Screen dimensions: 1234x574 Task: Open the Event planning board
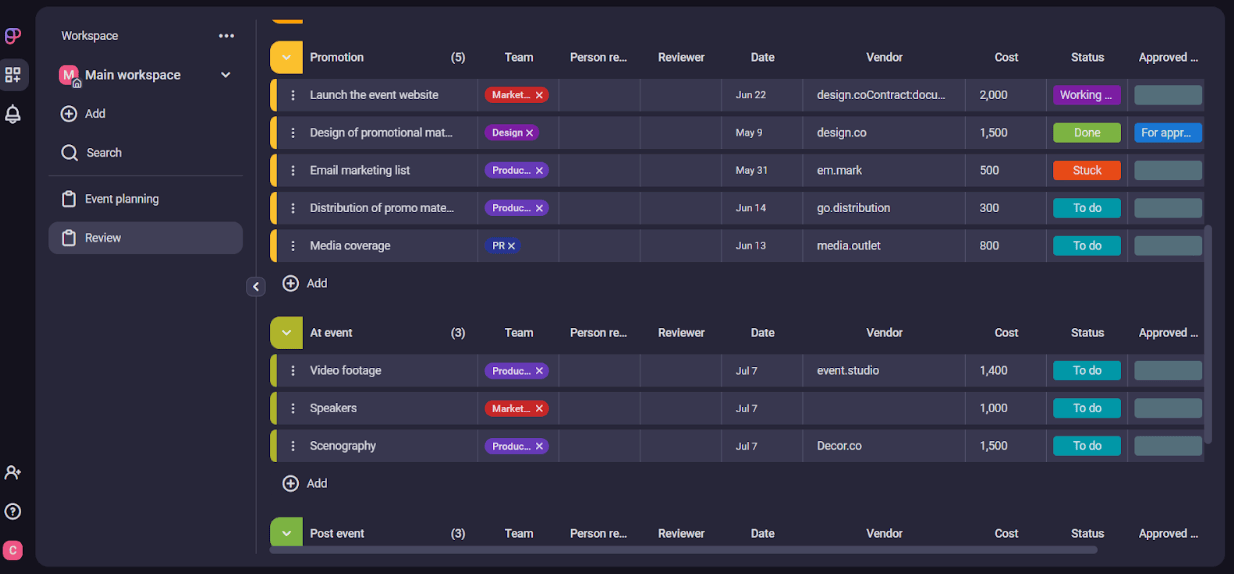121,199
